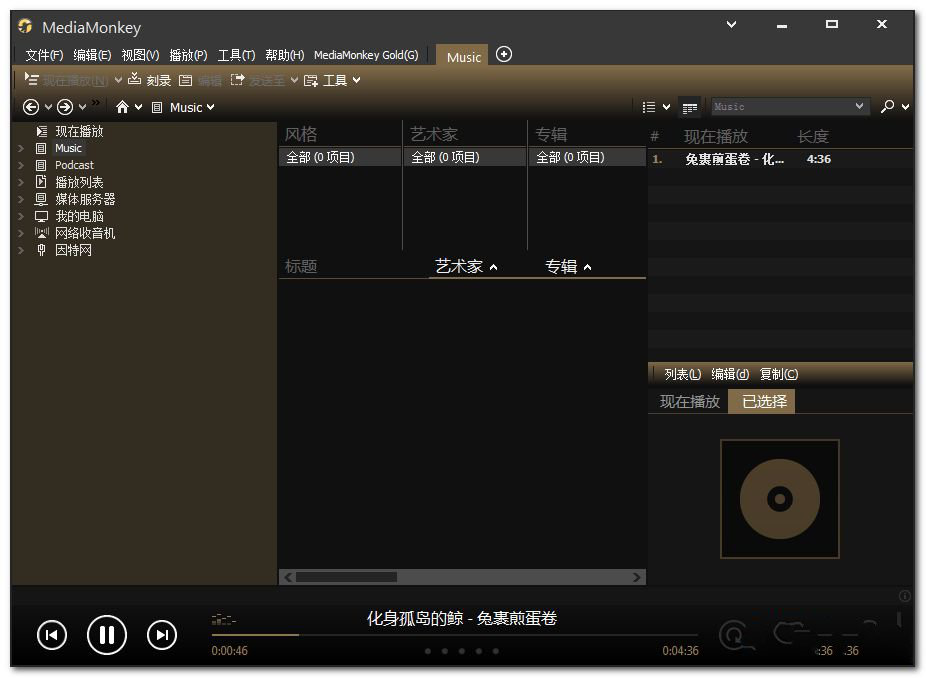Click the search magnifier icon
926x678 pixels.
pyautogui.click(x=887, y=106)
